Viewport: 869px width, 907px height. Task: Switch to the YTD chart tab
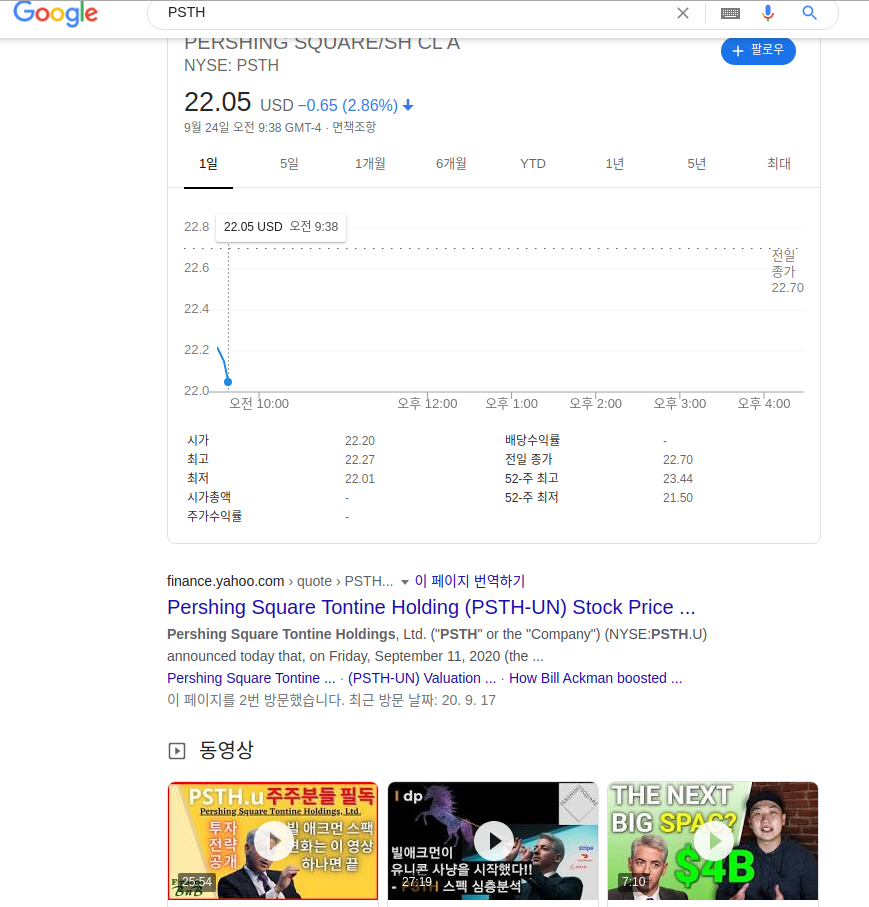tap(533, 164)
